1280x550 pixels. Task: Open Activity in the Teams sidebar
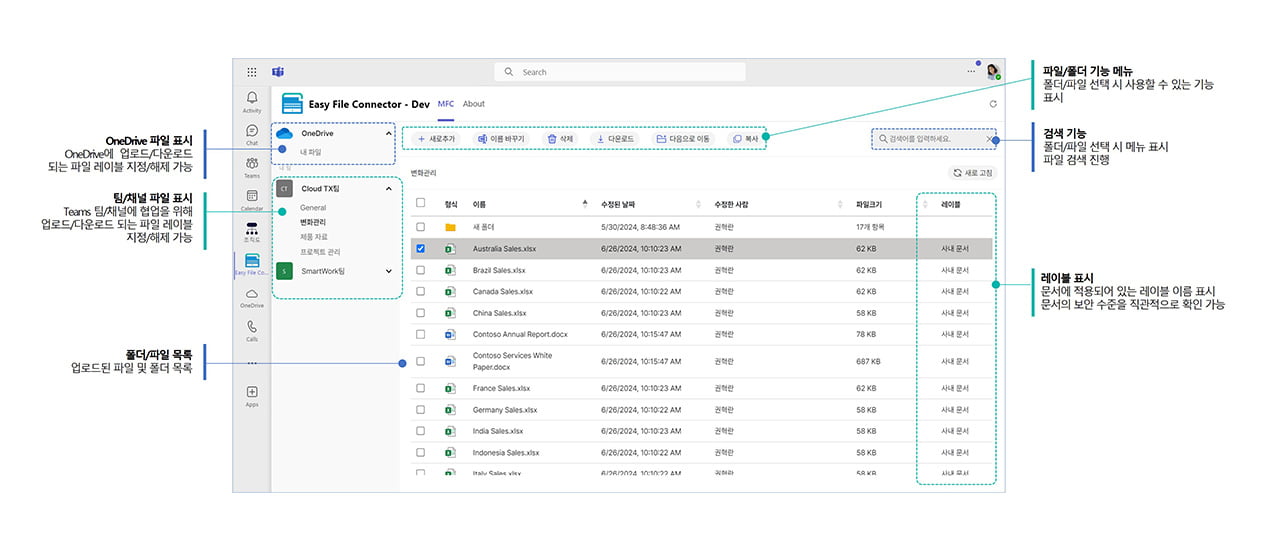252,102
